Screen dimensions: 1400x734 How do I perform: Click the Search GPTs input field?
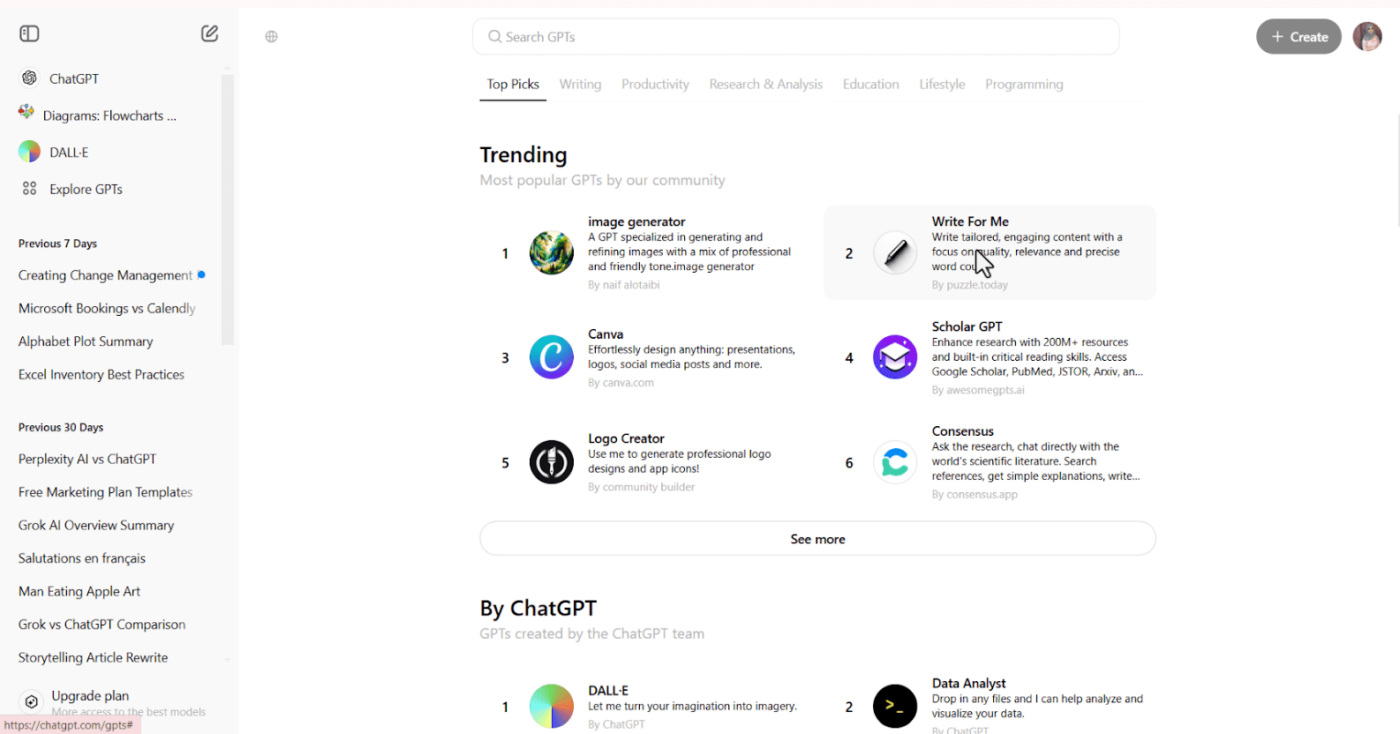point(796,37)
